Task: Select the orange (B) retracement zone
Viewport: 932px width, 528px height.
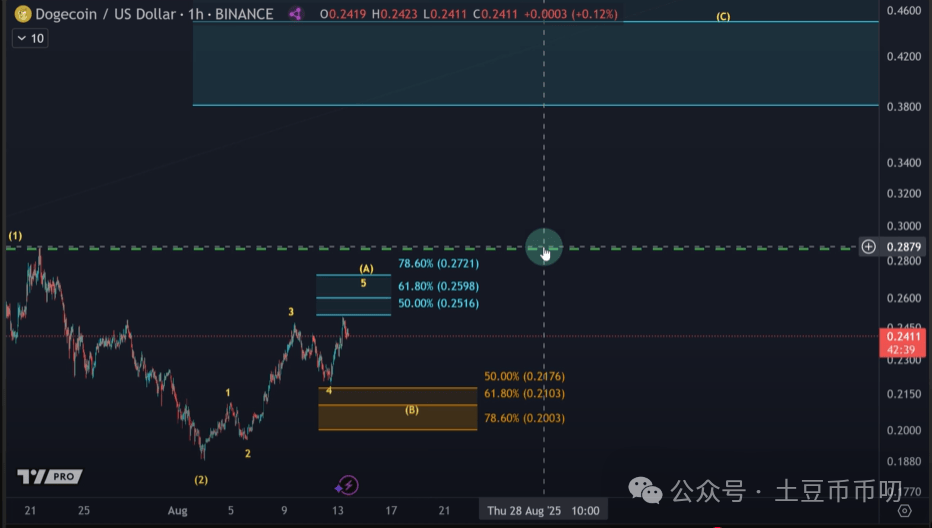Action: pyautogui.click(x=398, y=408)
